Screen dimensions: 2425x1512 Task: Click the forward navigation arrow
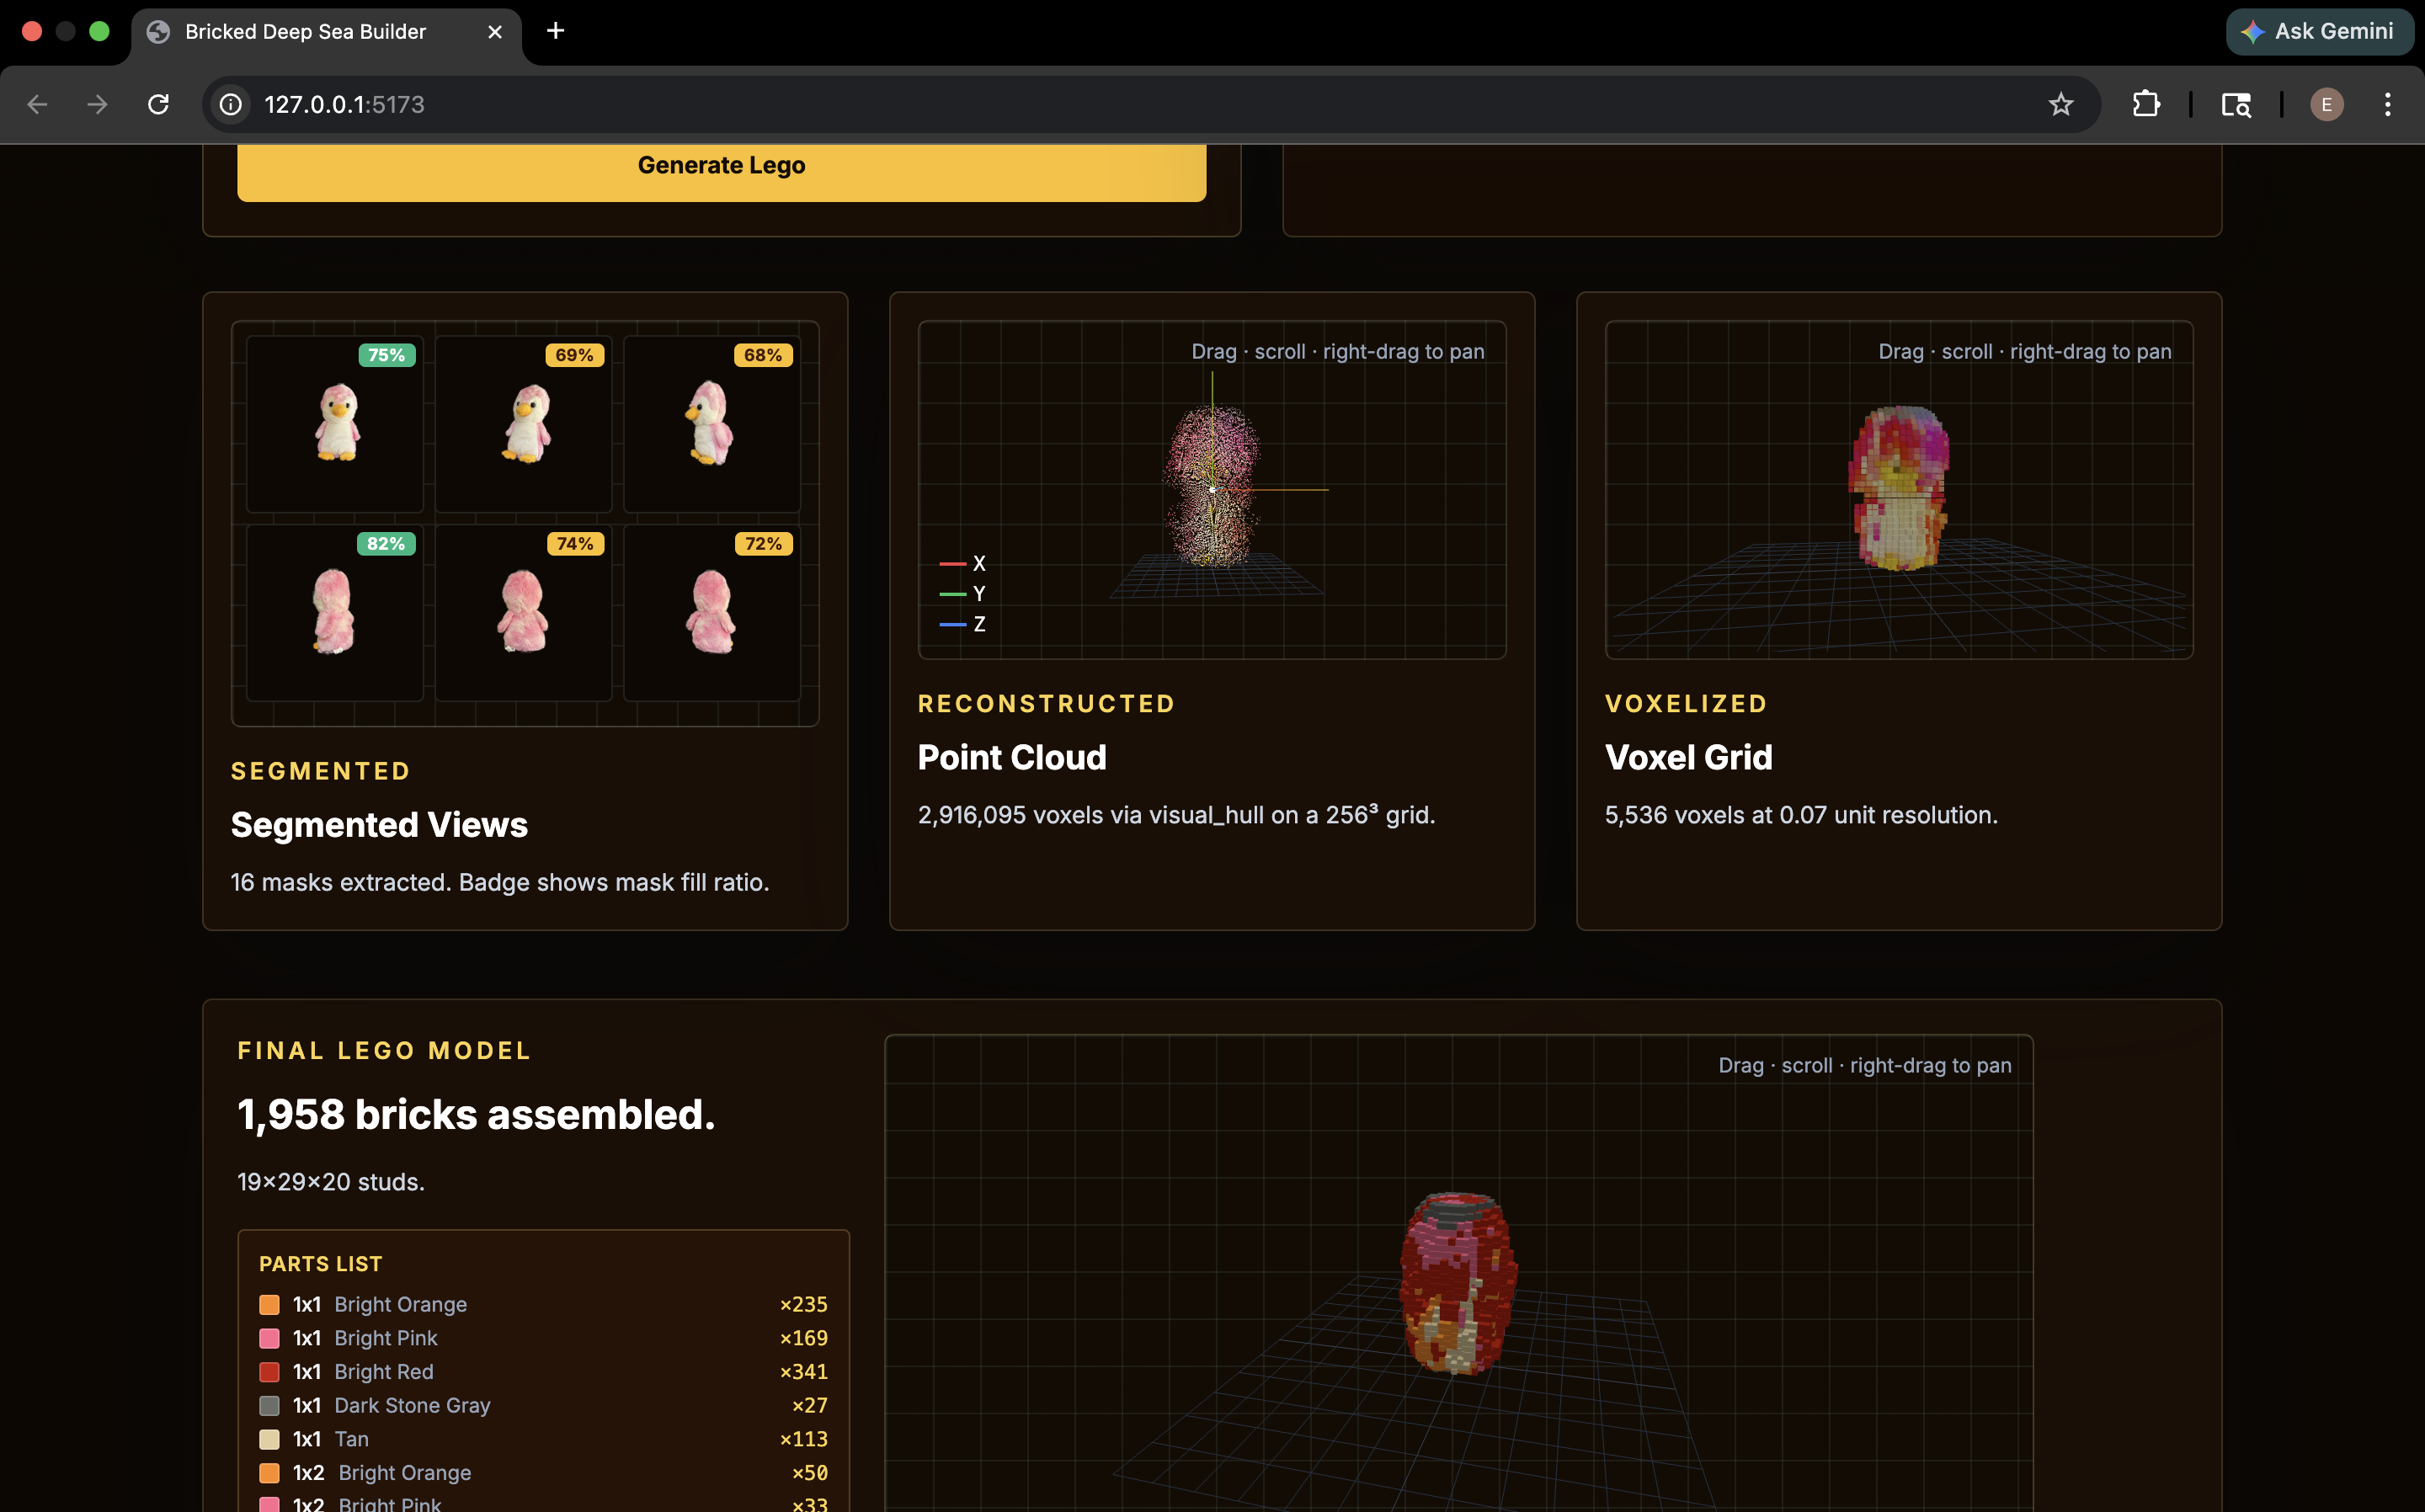coord(97,104)
